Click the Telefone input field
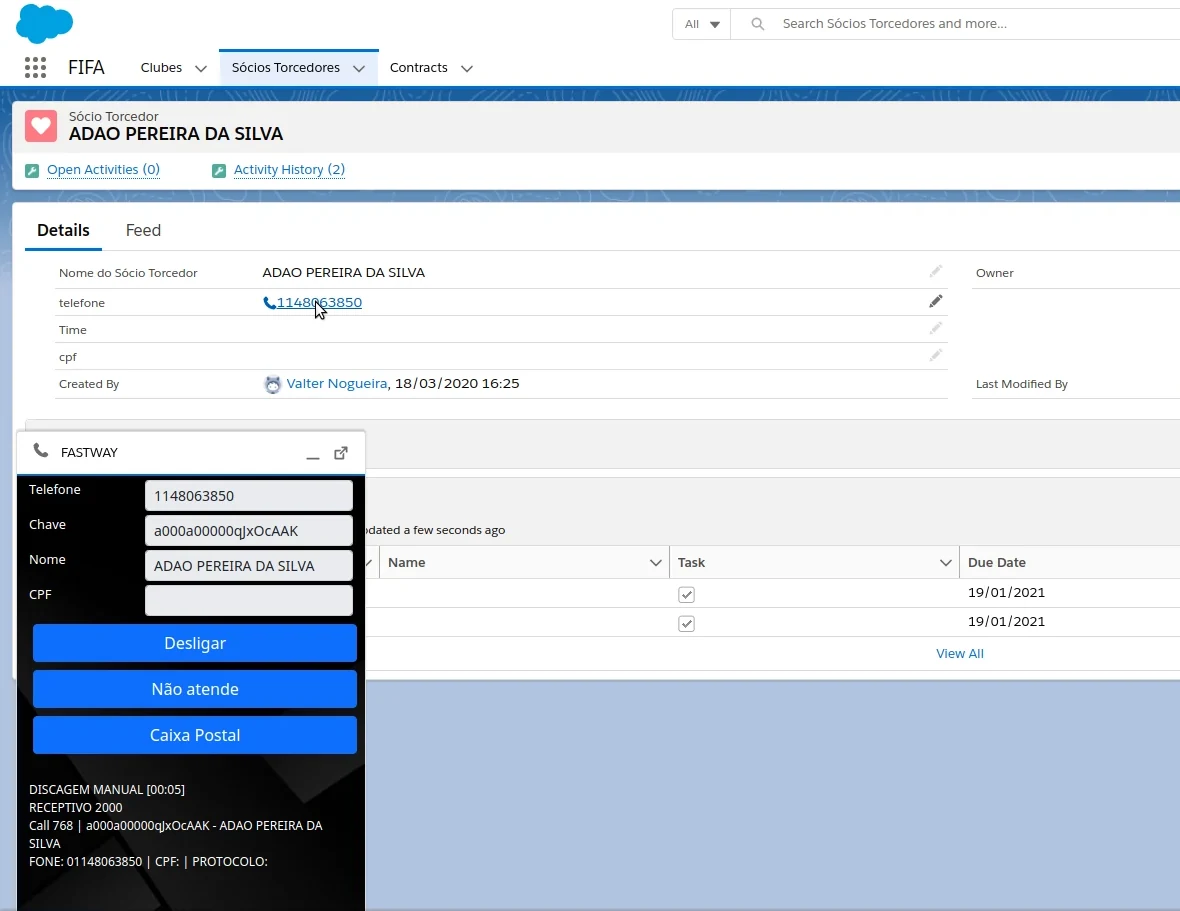 click(248, 496)
